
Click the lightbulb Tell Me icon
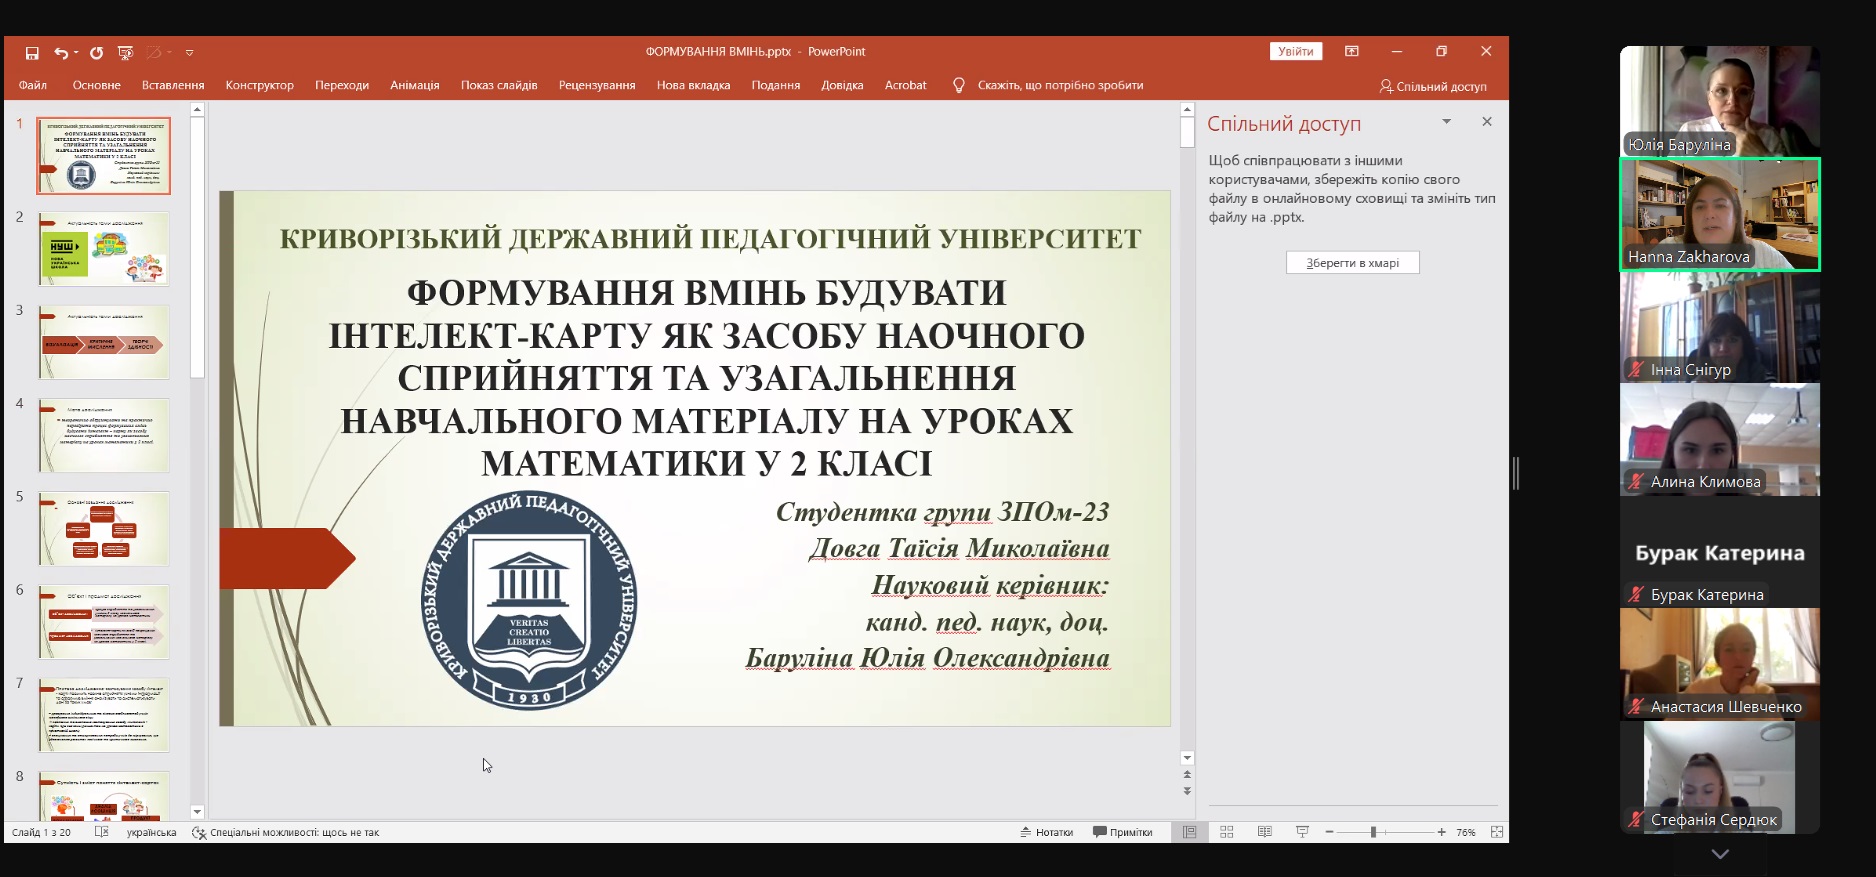(959, 85)
